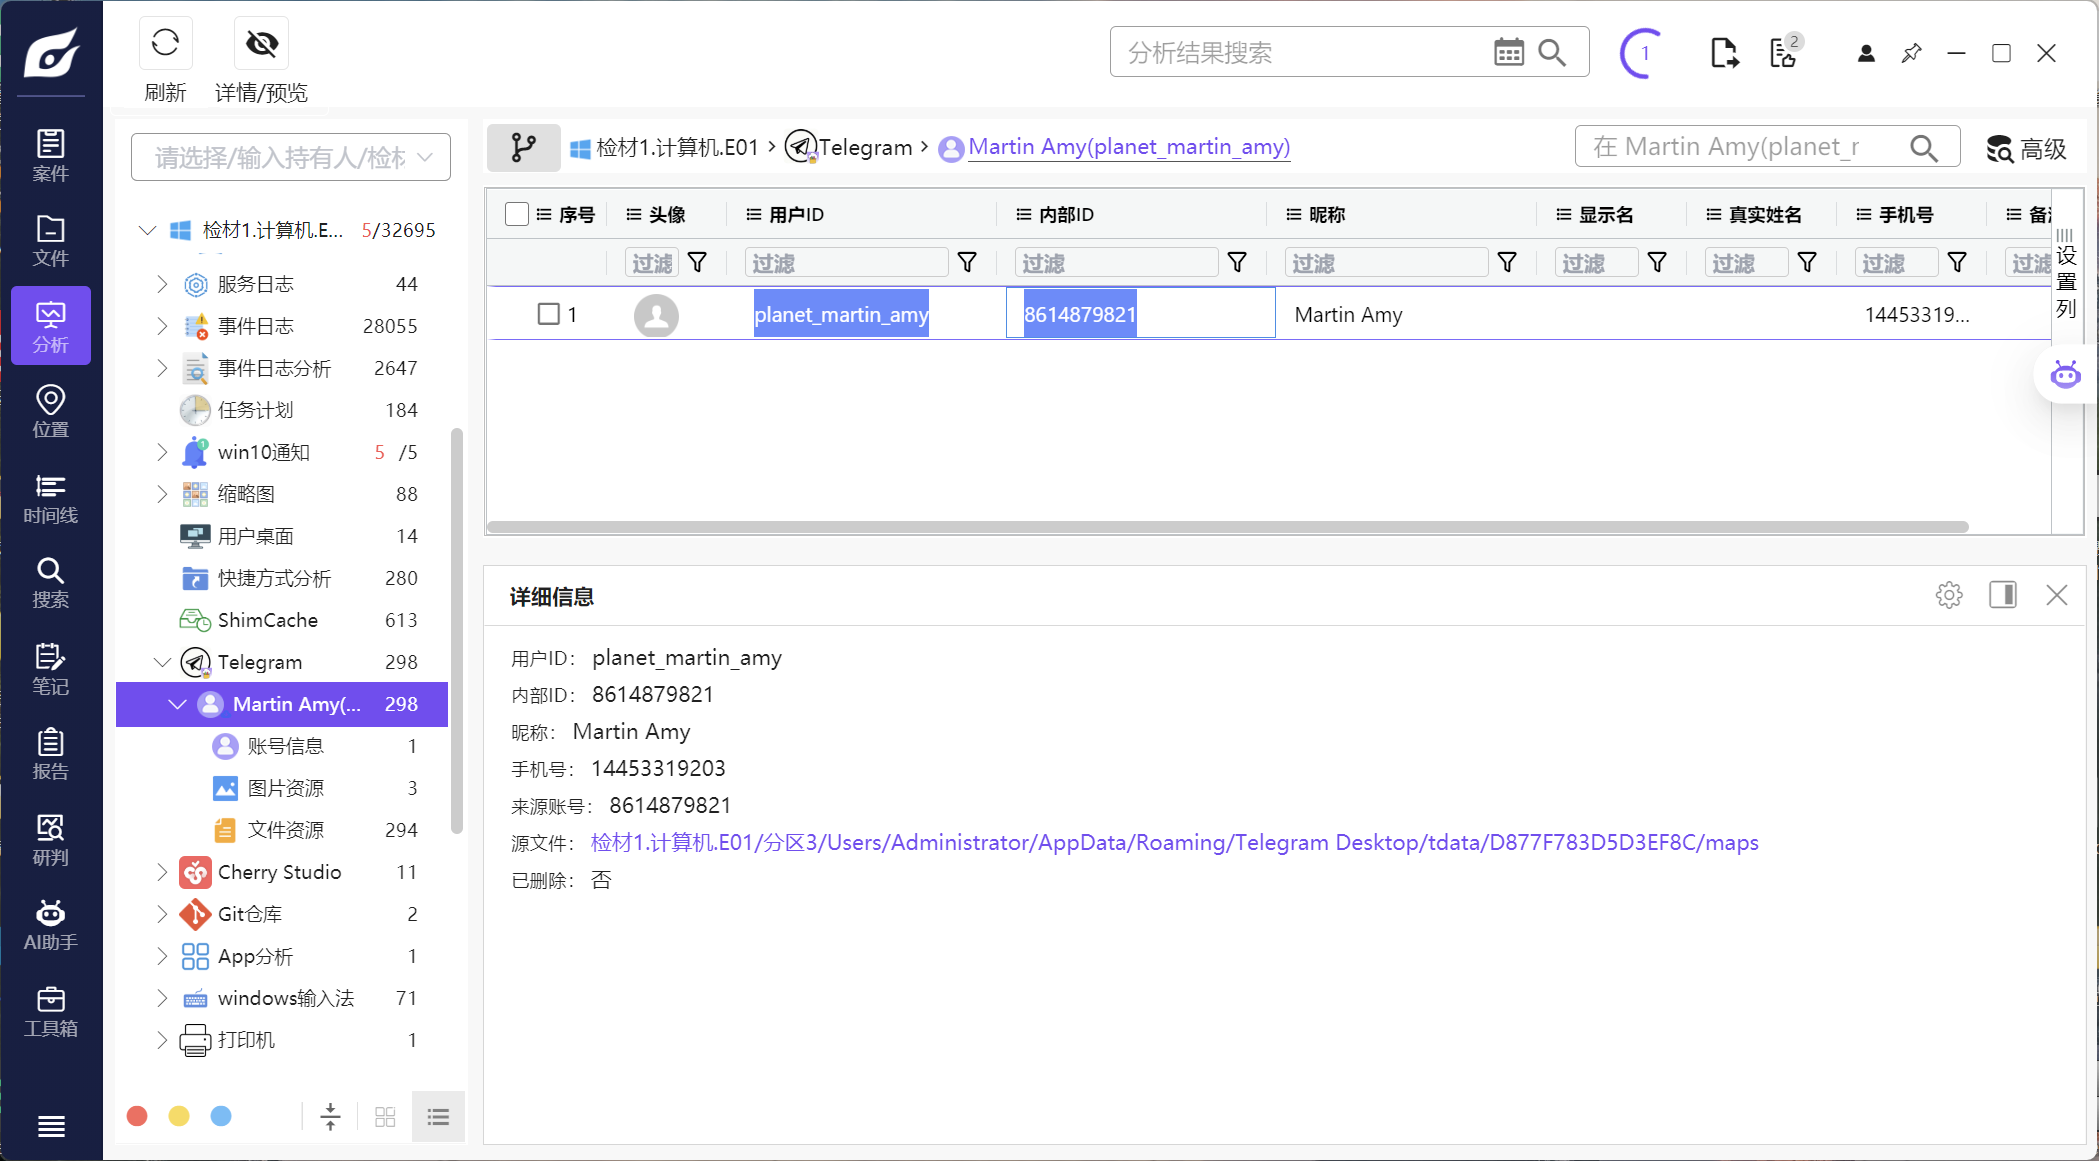Toggle detail panel side layout icon

click(2003, 595)
